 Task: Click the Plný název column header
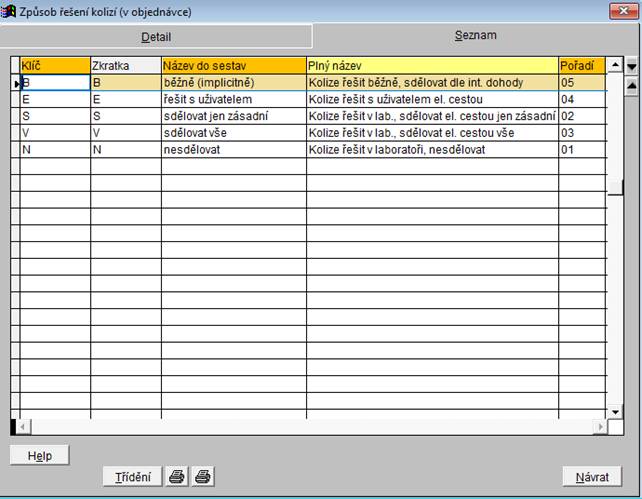tap(431, 65)
